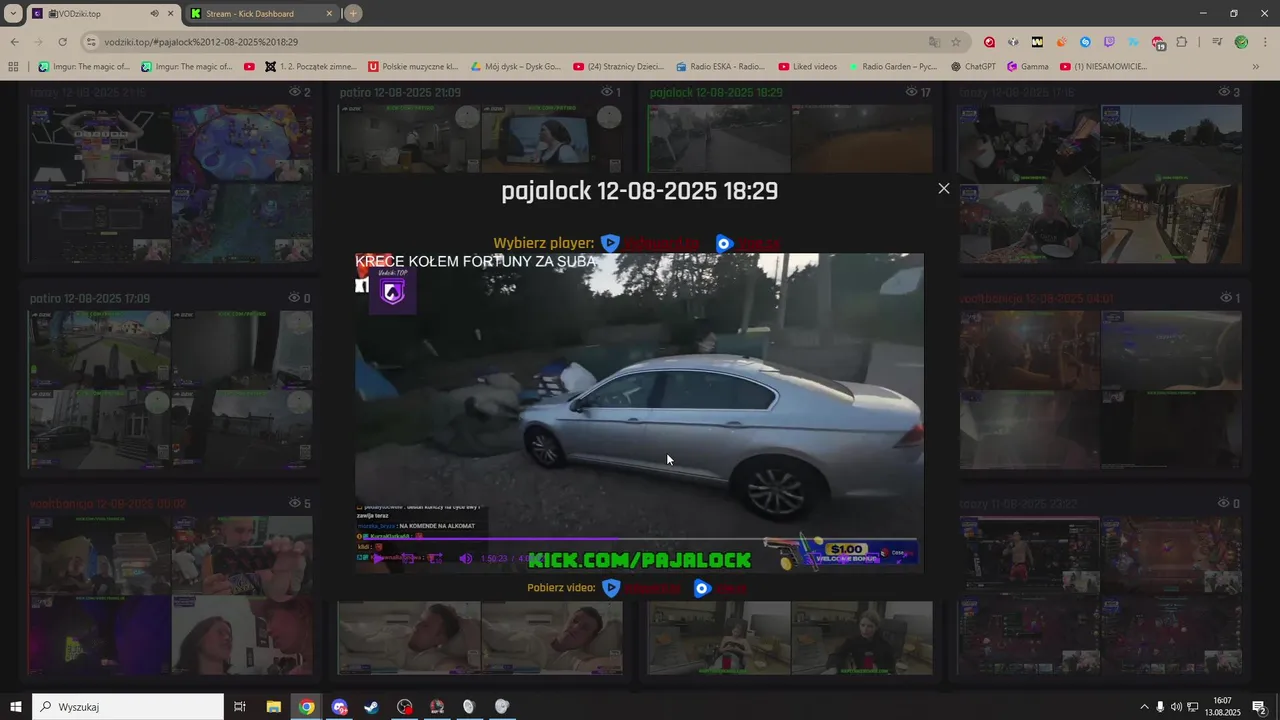Play the pajalock video
This screenshot has height=720, width=1280.
(x=378, y=559)
